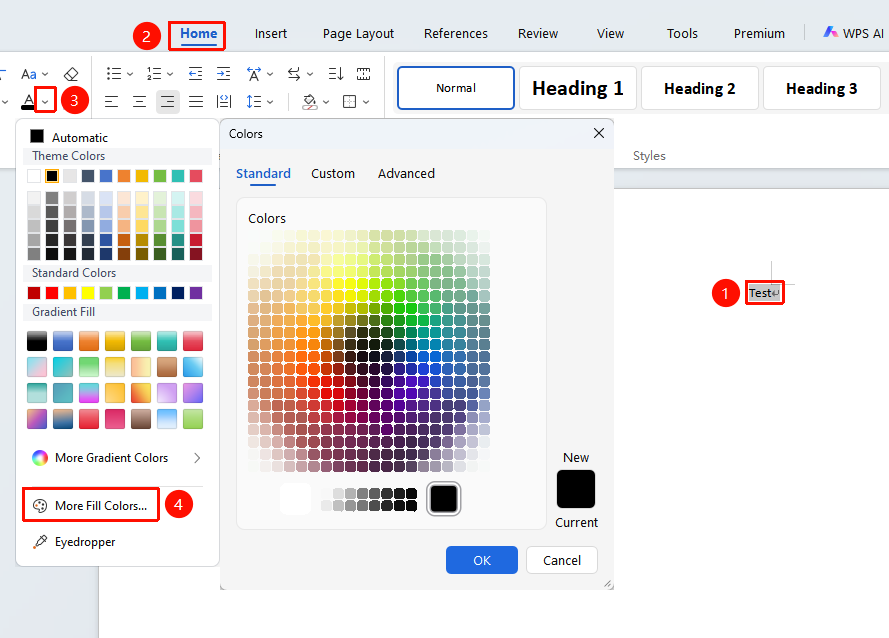Justify the paragraph text
The width and height of the screenshot is (889, 638).
tap(196, 102)
